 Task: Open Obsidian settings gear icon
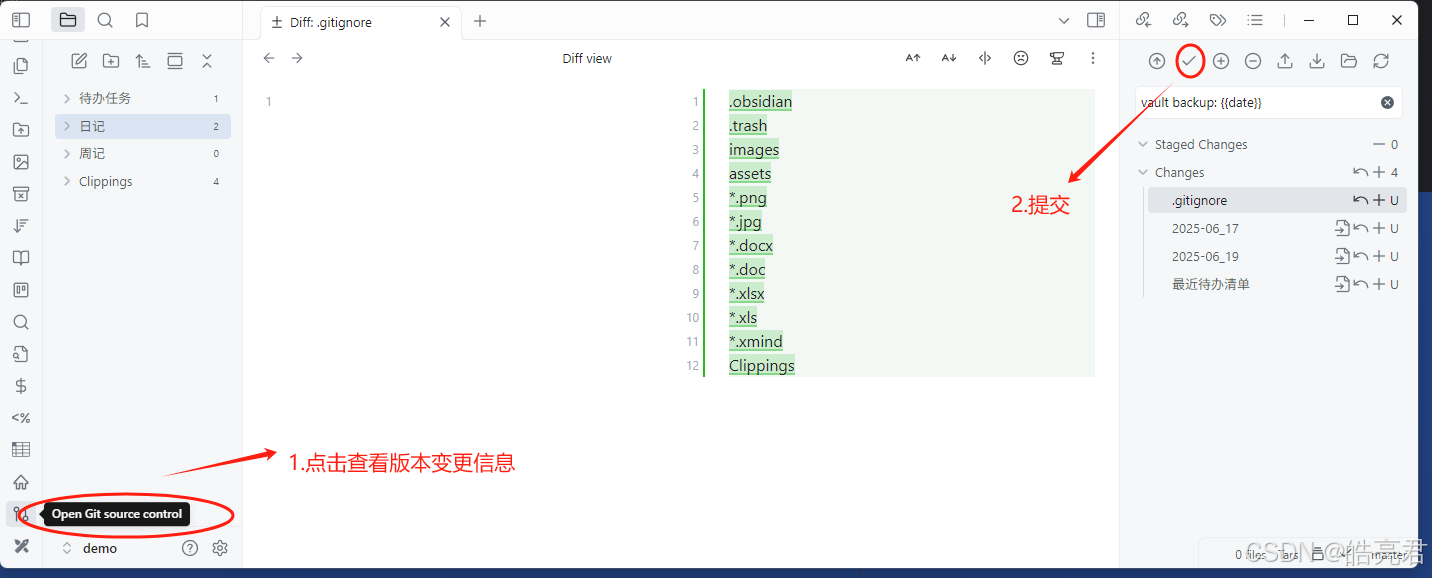pos(220,548)
